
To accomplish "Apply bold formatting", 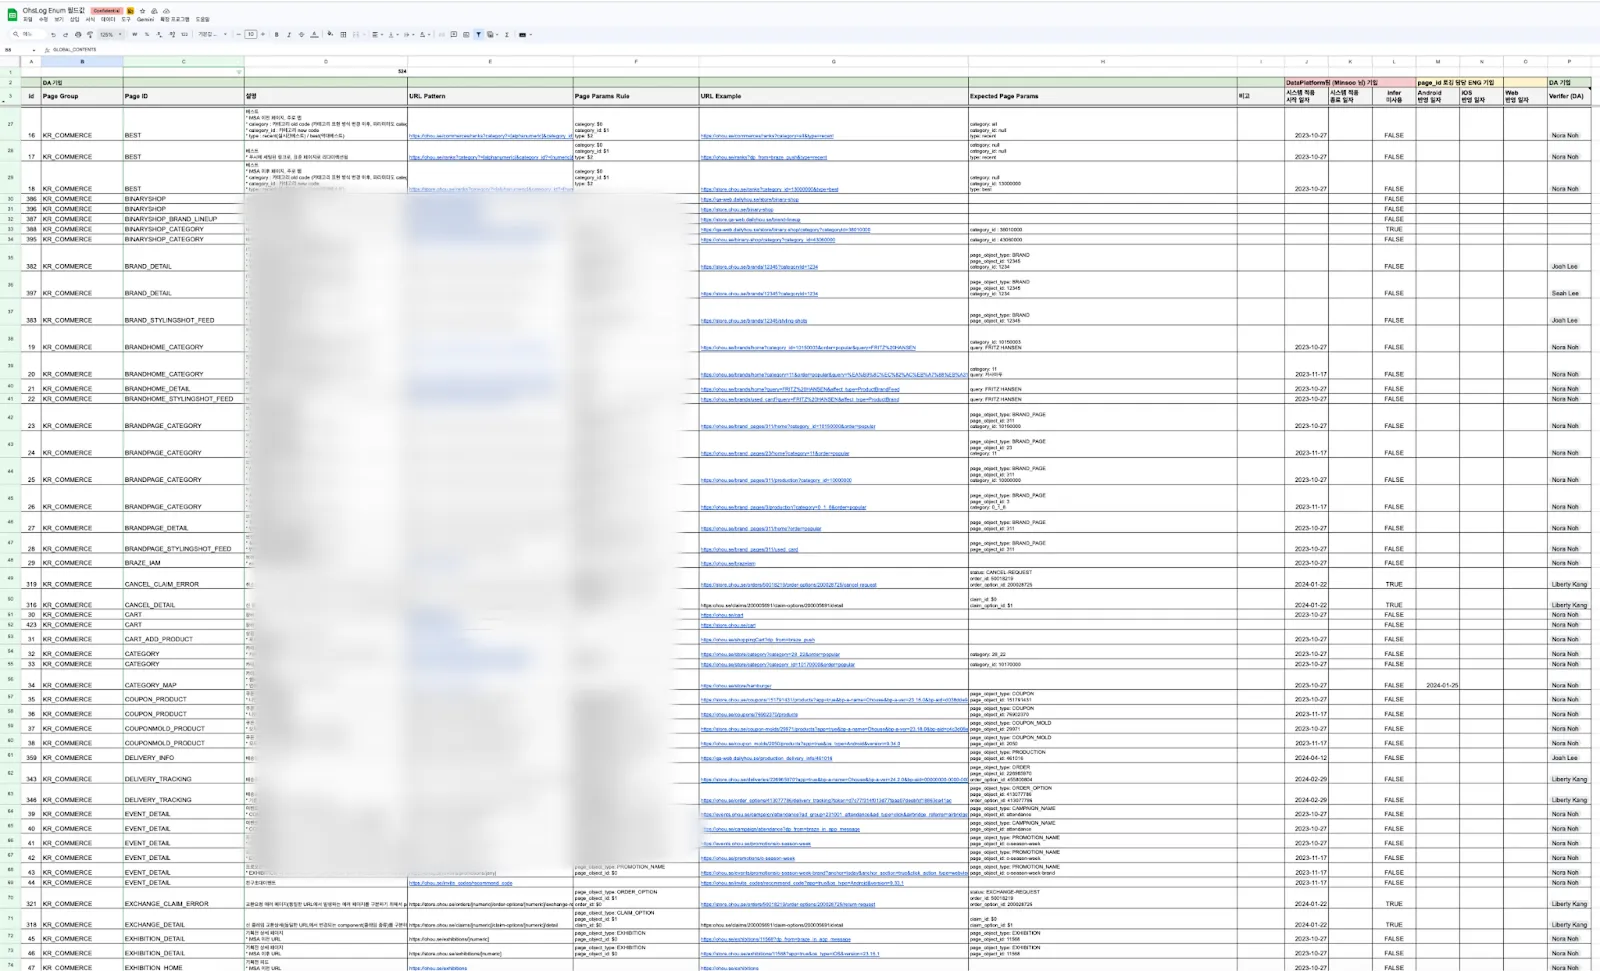I will [277, 34].
